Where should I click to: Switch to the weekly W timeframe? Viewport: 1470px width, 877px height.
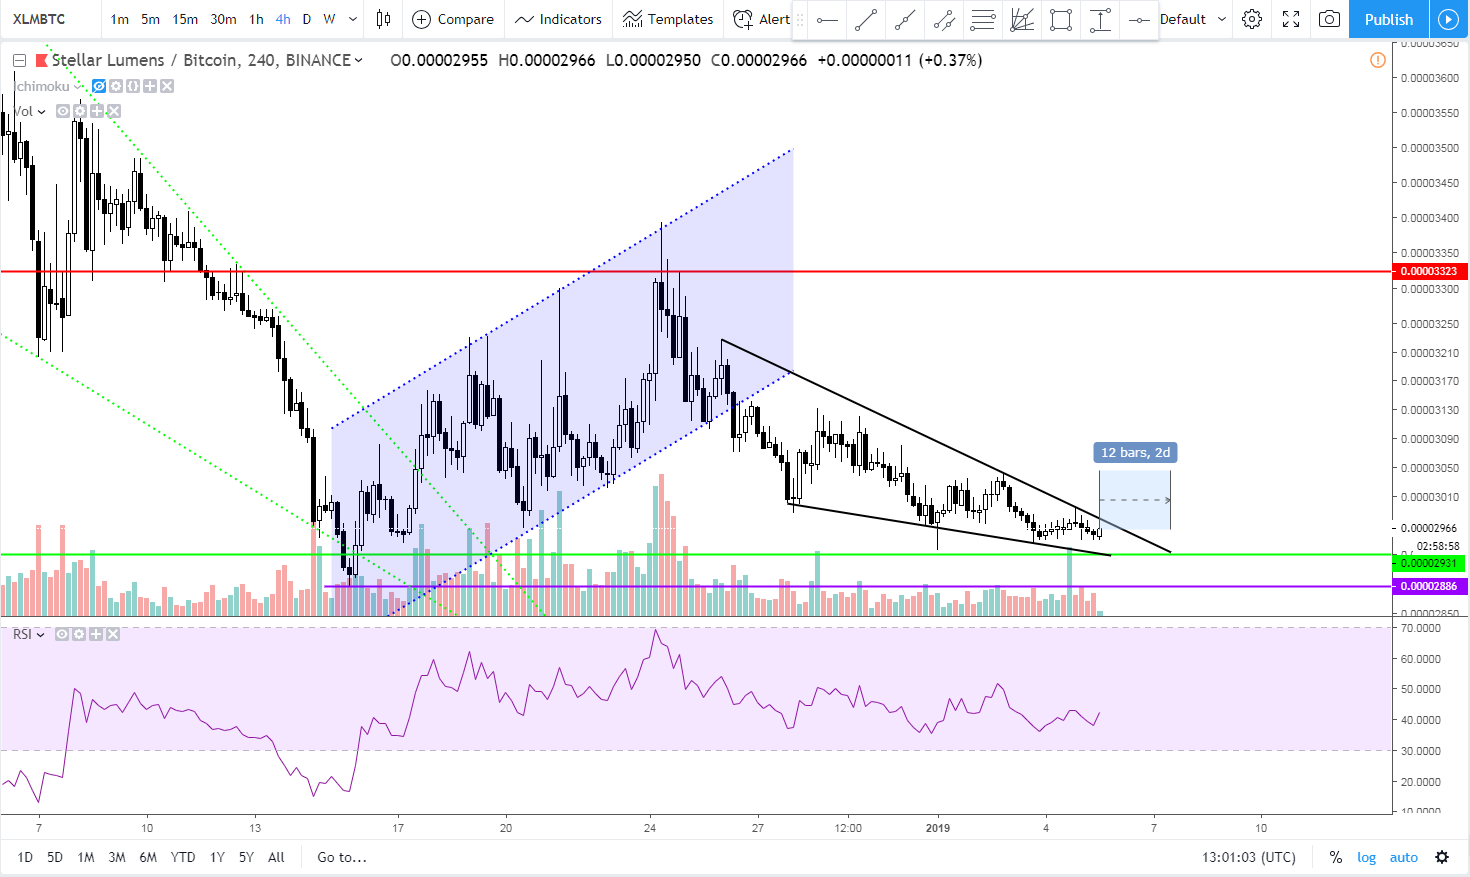[329, 19]
